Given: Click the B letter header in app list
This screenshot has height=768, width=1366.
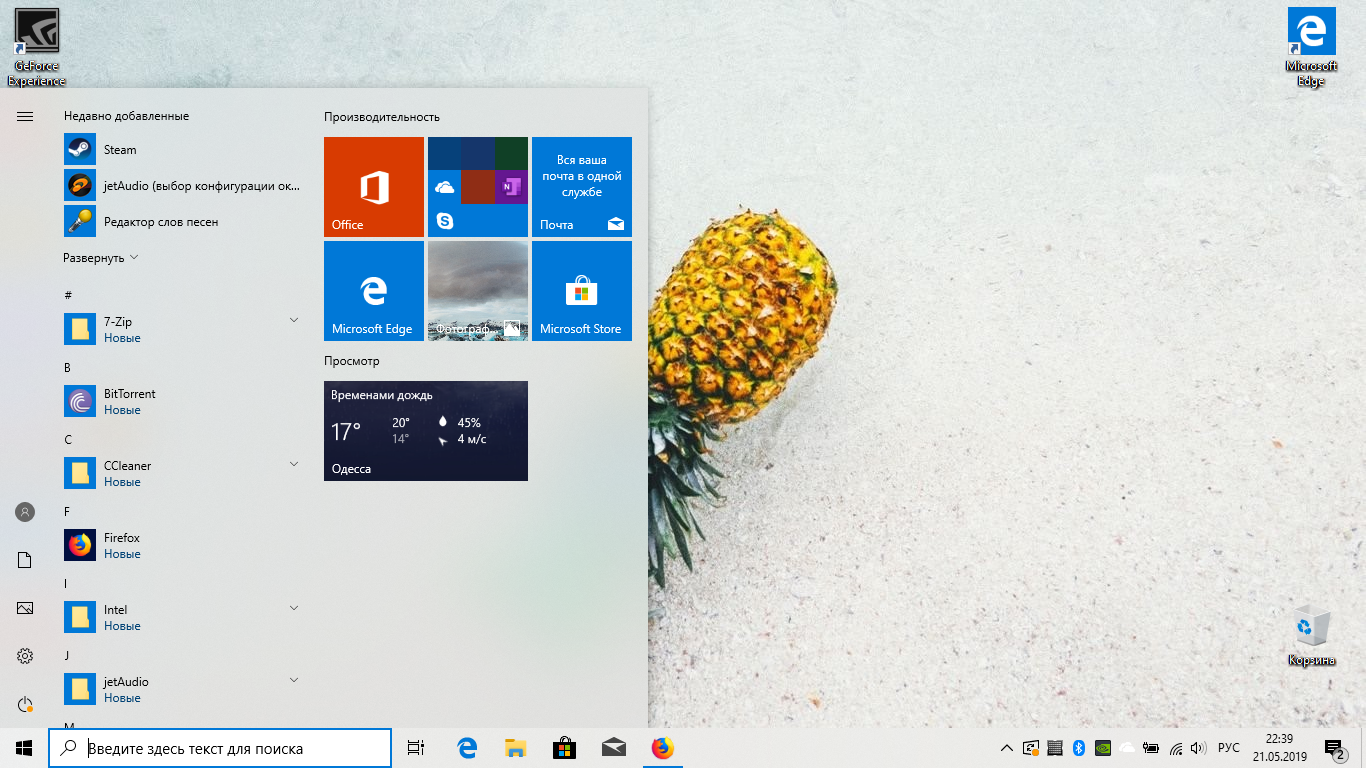Looking at the screenshot, I should click(x=68, y=367).
